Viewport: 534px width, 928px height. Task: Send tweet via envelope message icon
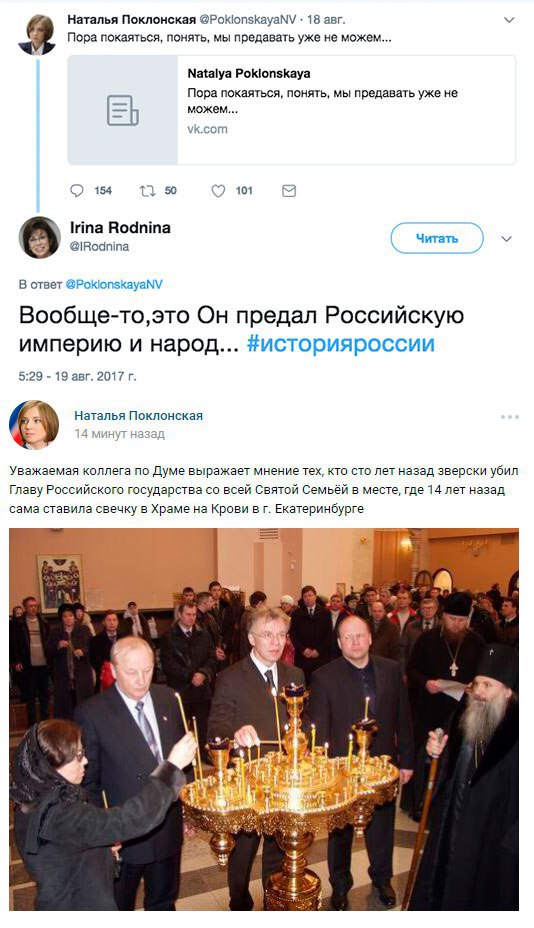(289, 191)
